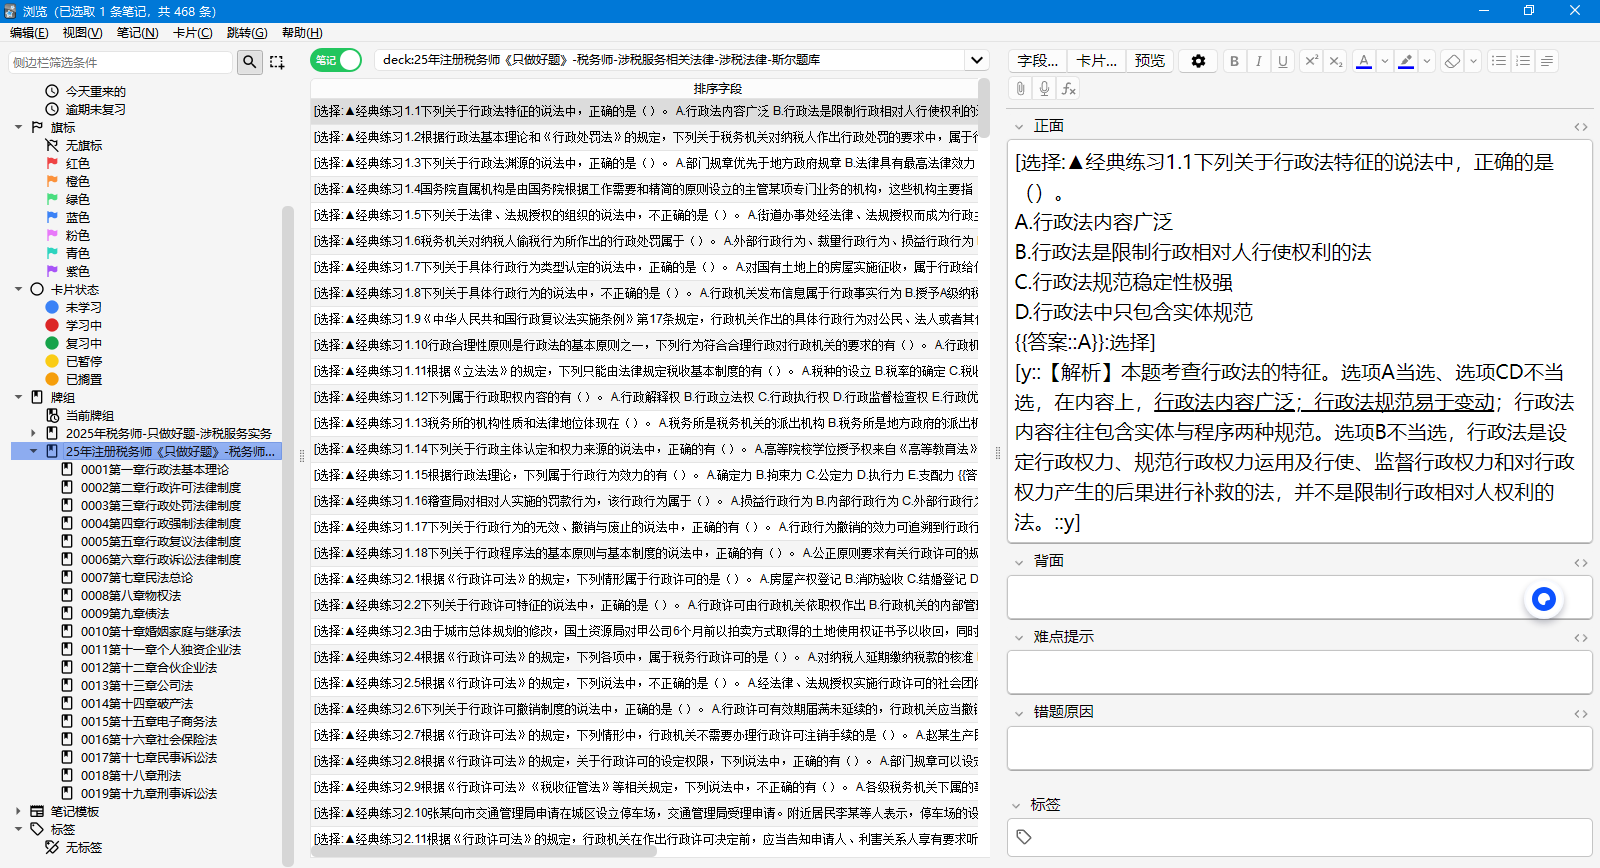Open deck 0001第一章行政法基本理论
Screen dimensions: 1600x868
tap(155, 469)
